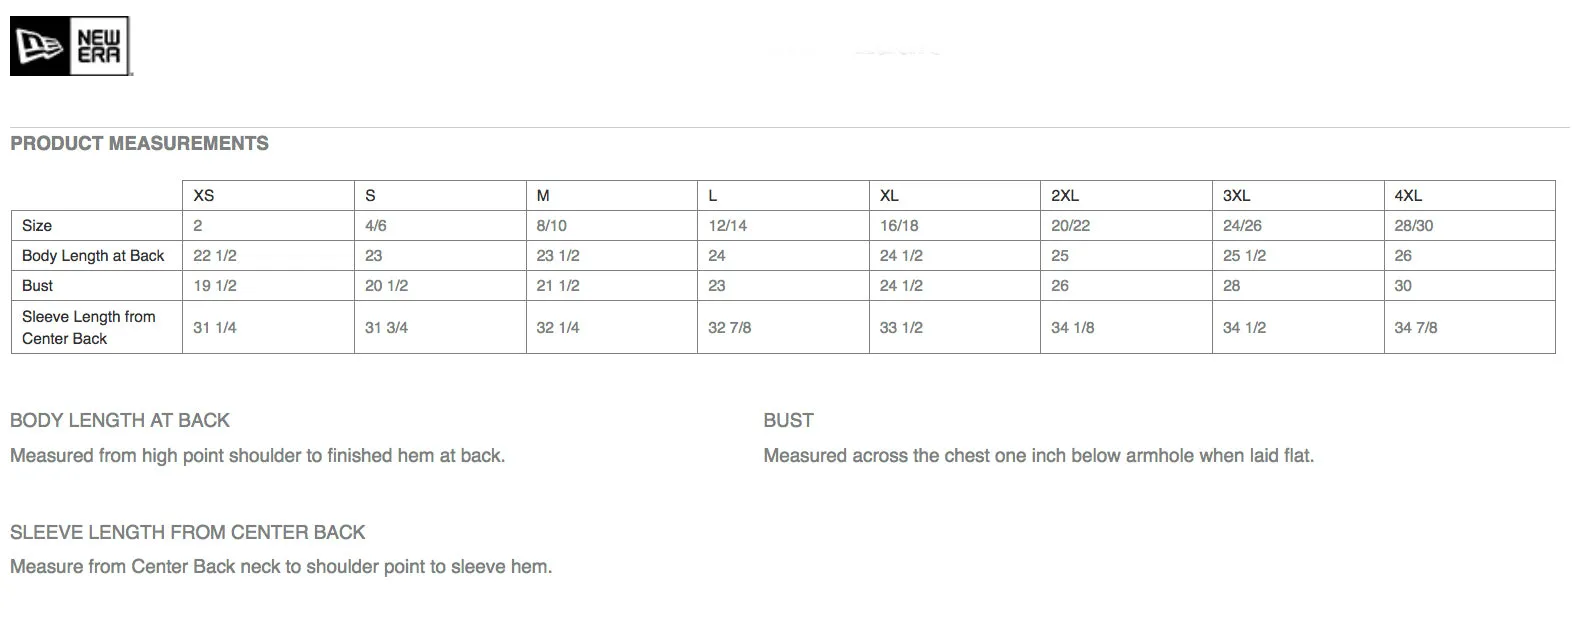1586x617 pixels.
Task: Click the 34 7/8 sleeve length cell
Action: (1469, 327)
